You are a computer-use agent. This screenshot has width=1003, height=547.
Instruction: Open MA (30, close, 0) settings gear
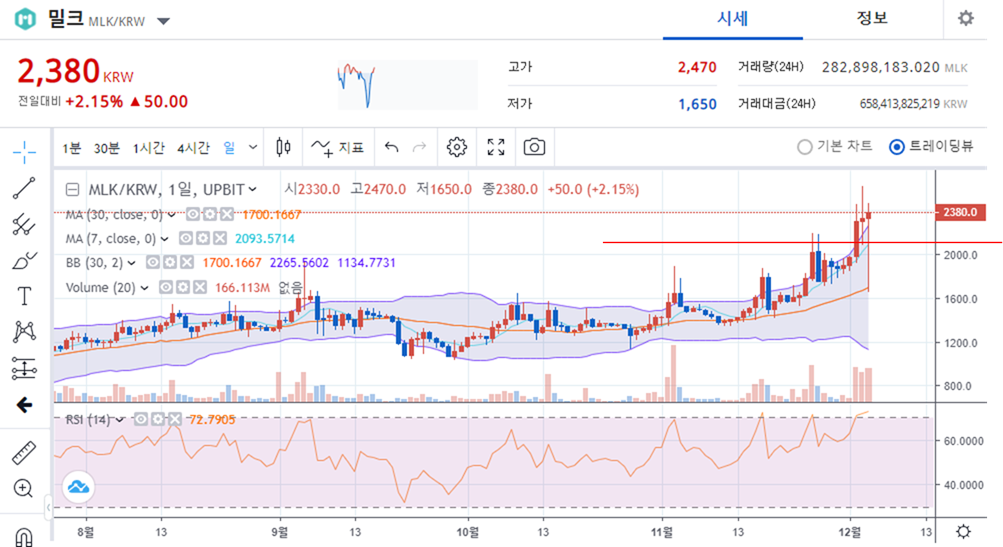point(210,214)
